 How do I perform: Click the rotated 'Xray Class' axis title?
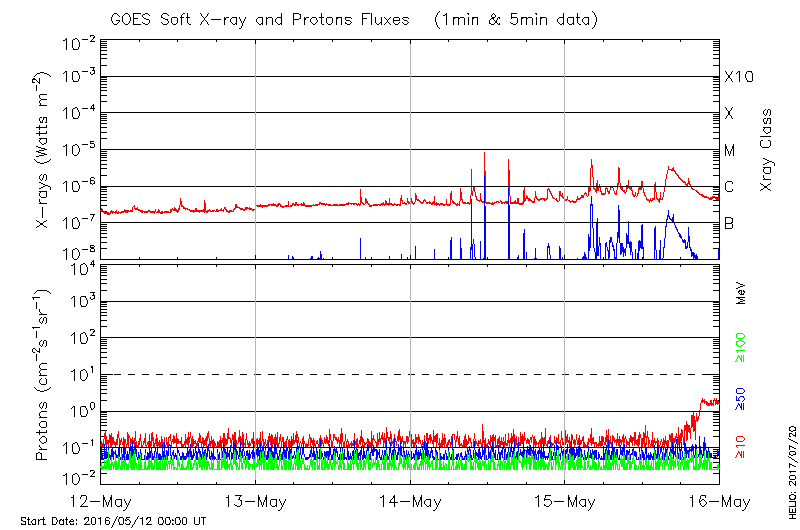point(767,150)
